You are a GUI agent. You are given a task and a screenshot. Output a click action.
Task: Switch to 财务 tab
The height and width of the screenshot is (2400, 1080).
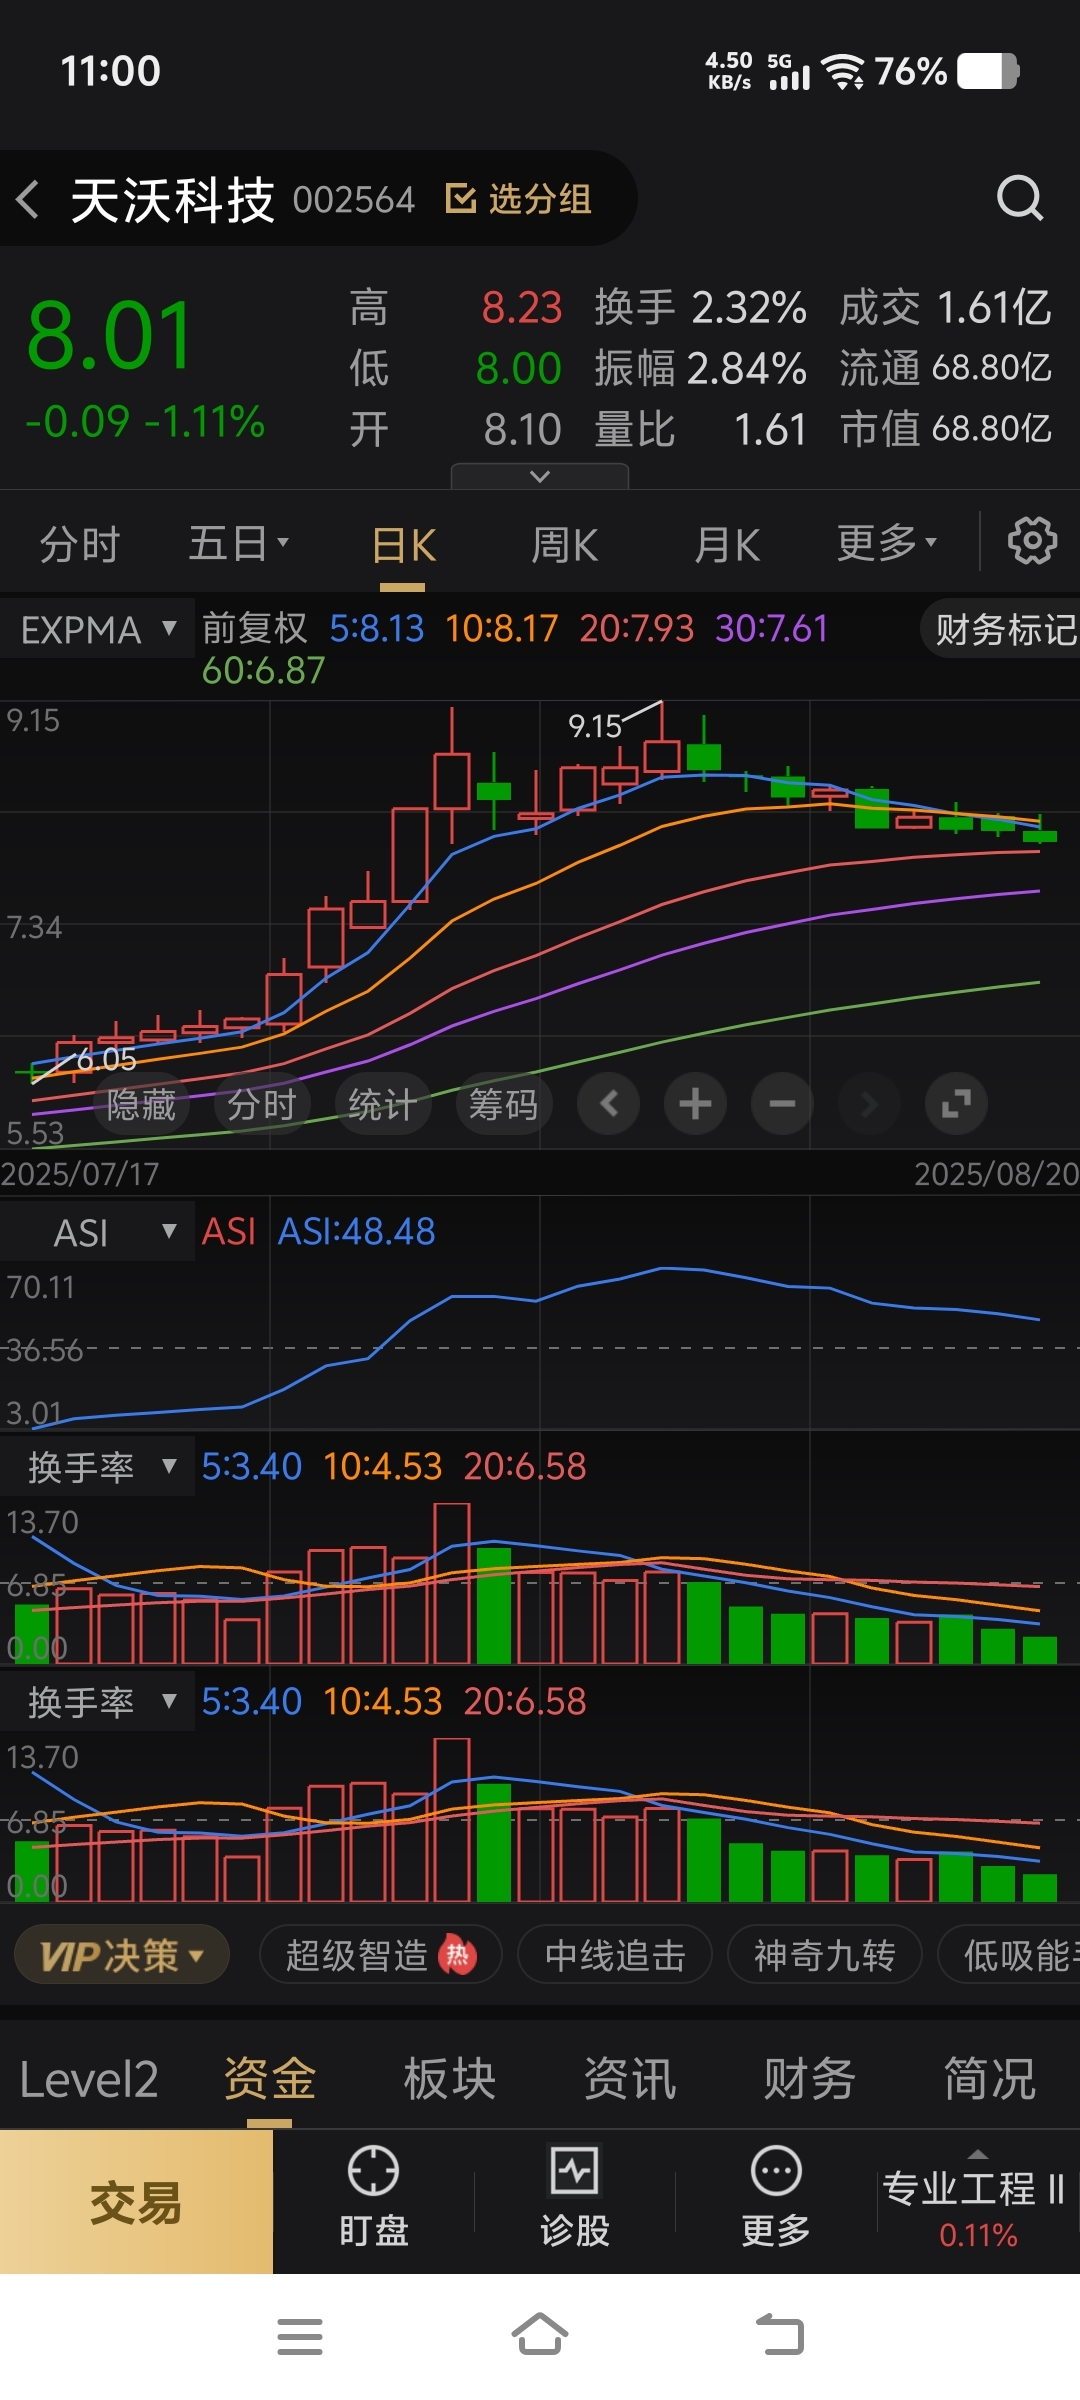pos(809,2080)
